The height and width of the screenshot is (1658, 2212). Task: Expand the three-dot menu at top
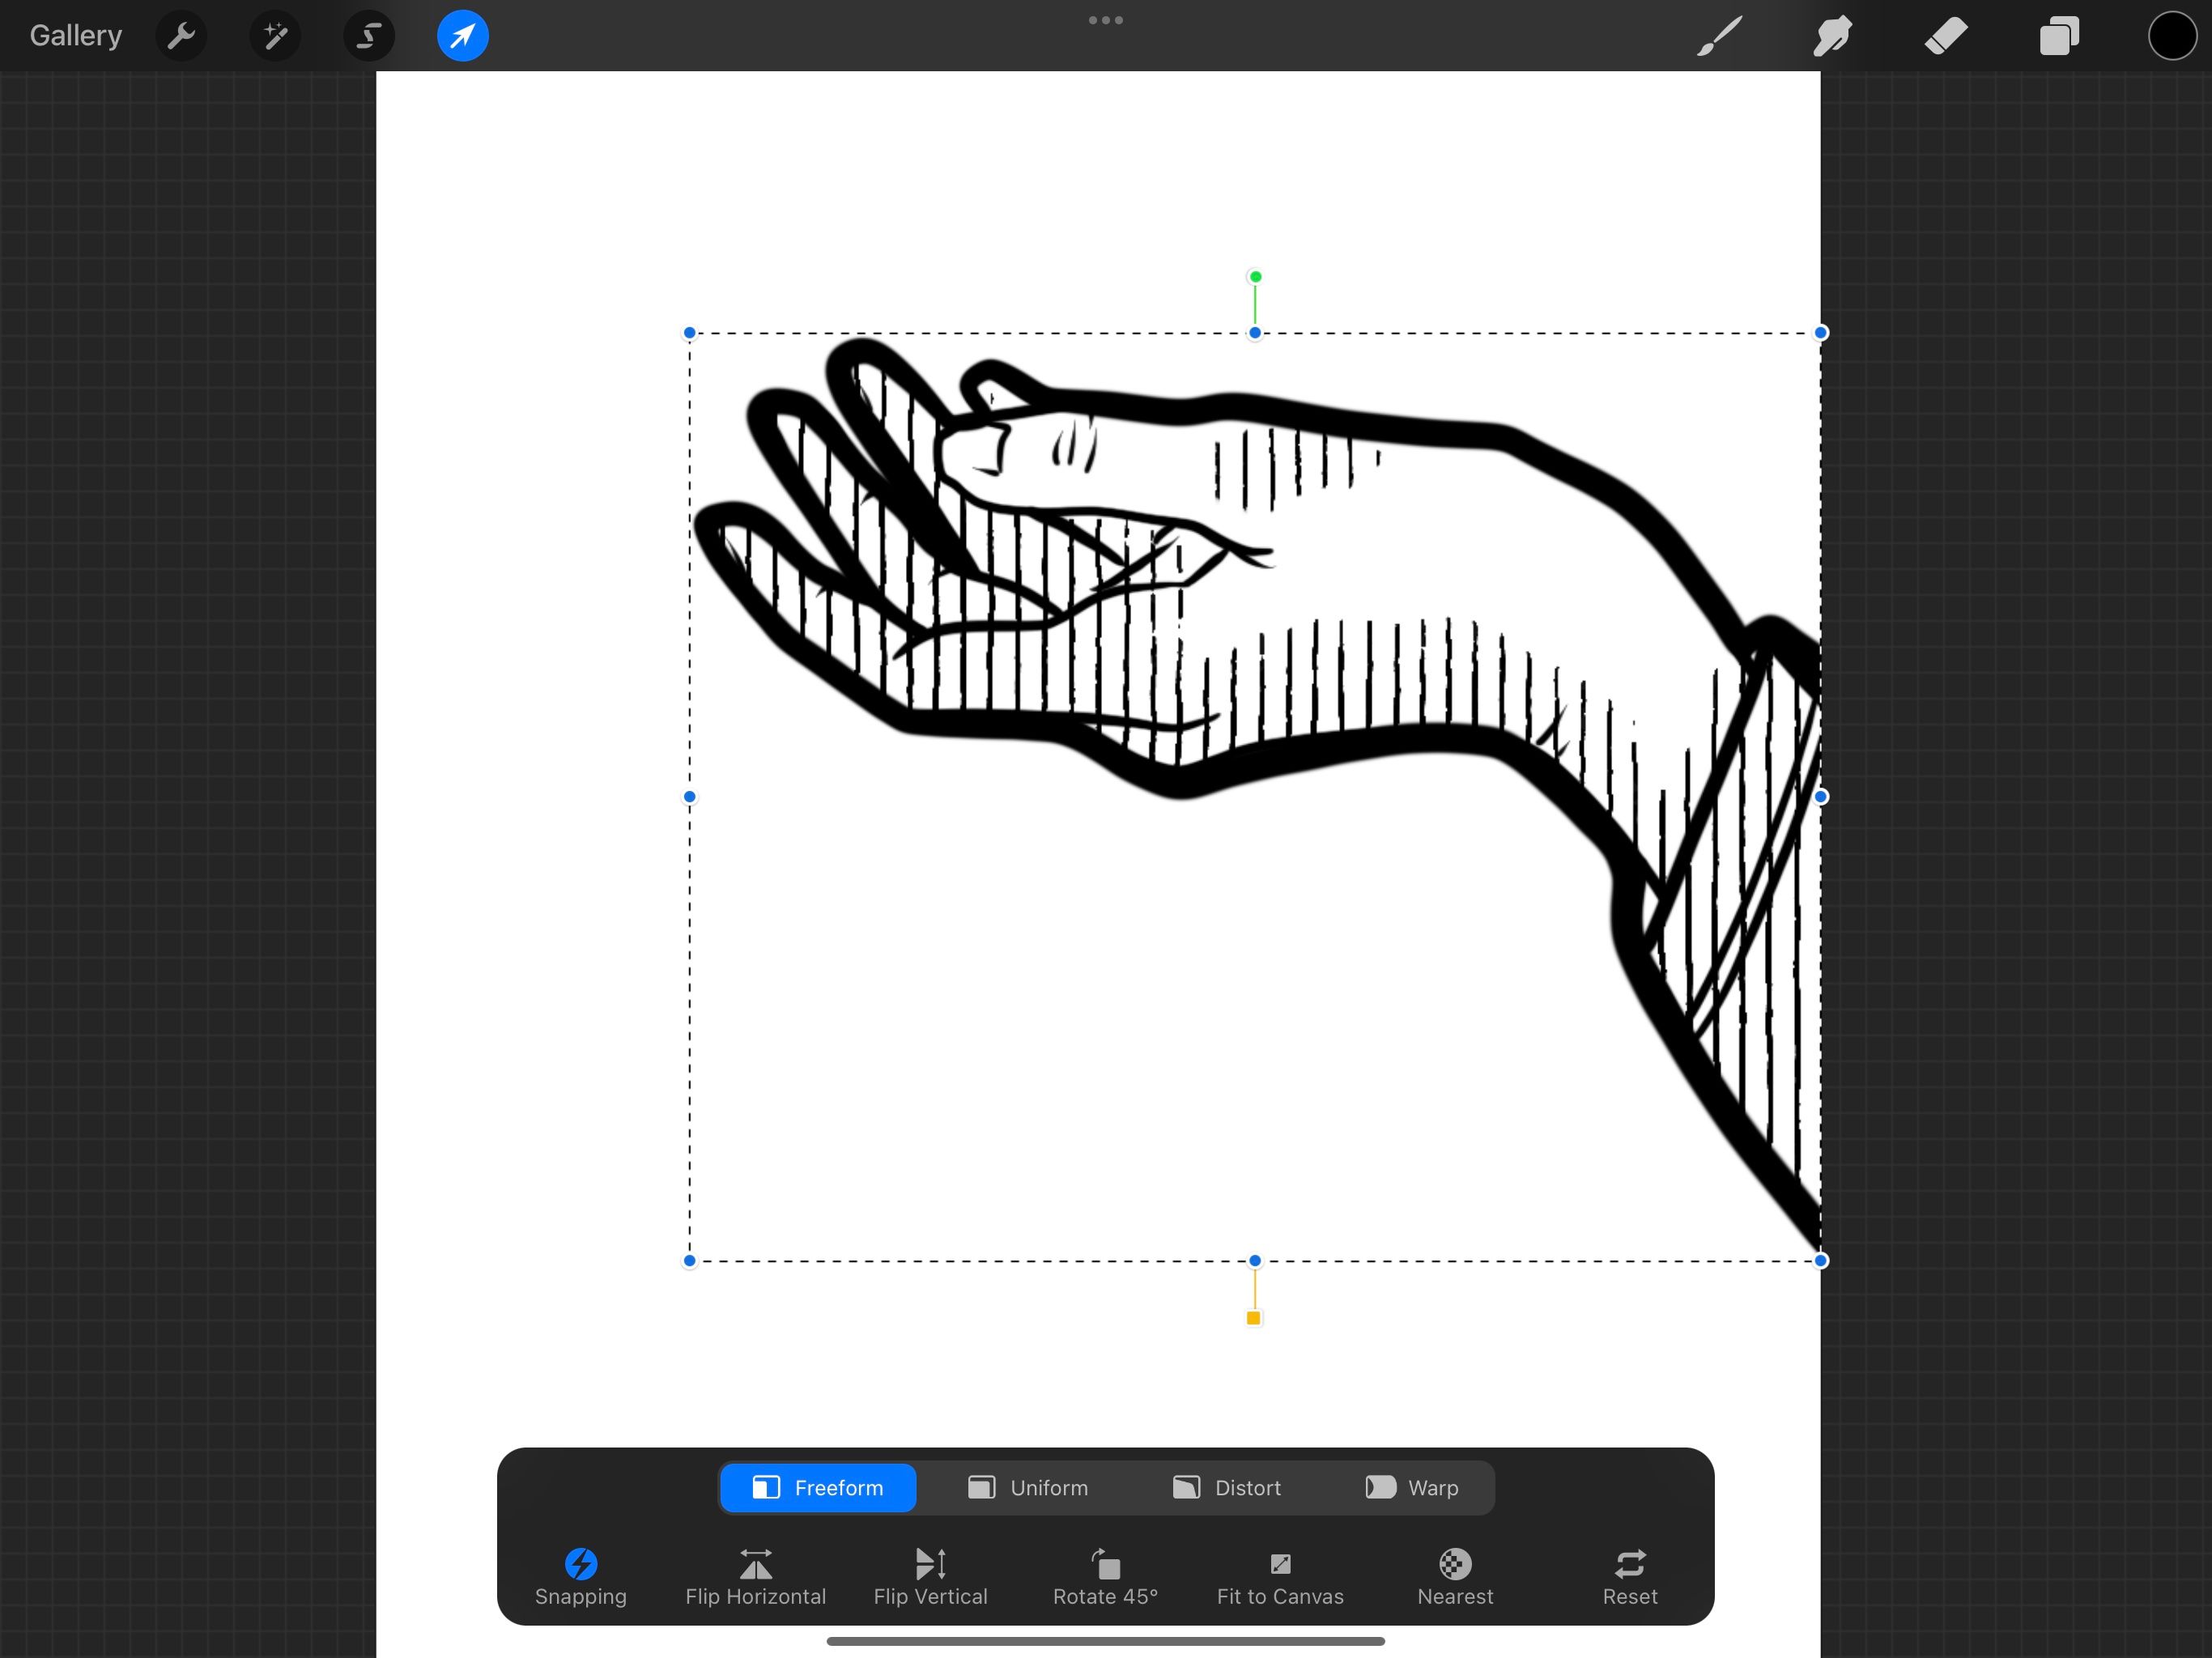tap(1104, 19)
